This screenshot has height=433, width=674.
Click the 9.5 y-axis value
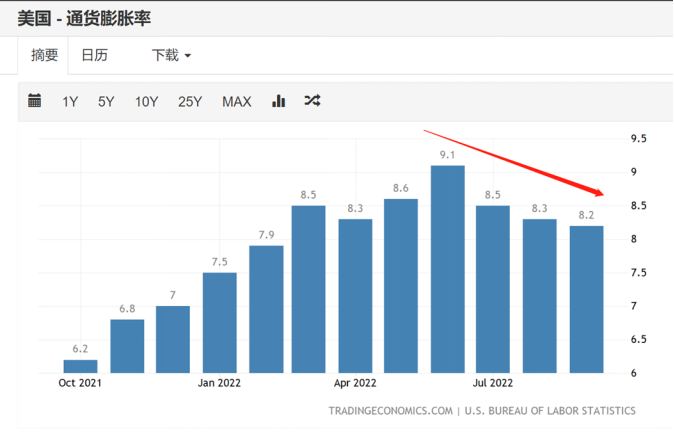pos(638,138)
